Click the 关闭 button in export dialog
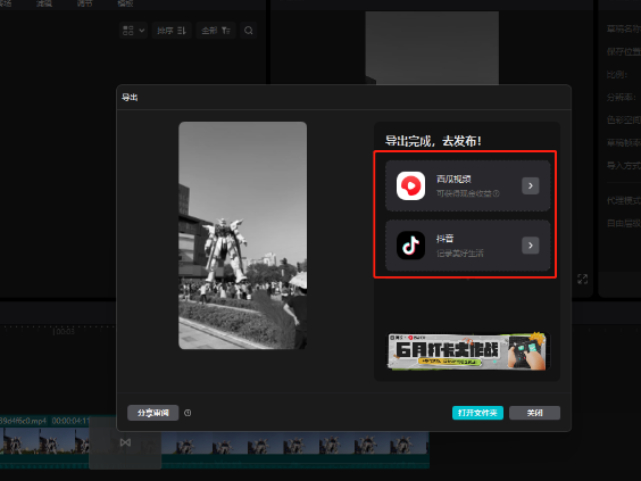This screenshot has height=481, width=641. point(535,413)
